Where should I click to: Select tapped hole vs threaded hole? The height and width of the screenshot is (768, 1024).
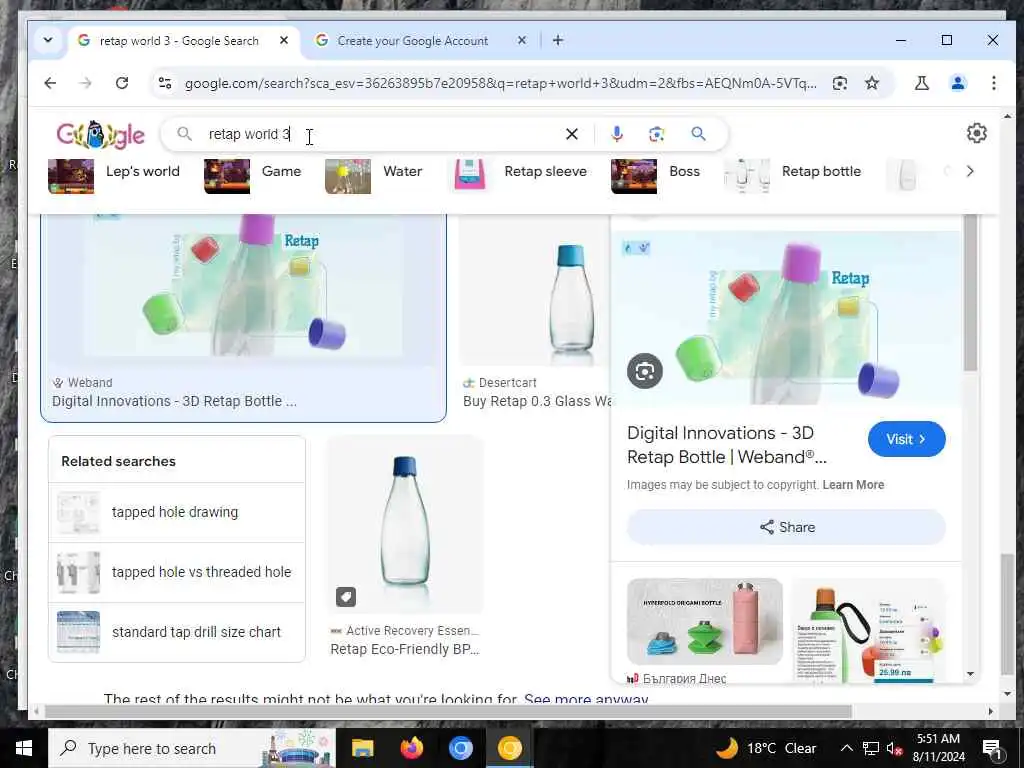(x=176, y=572)
